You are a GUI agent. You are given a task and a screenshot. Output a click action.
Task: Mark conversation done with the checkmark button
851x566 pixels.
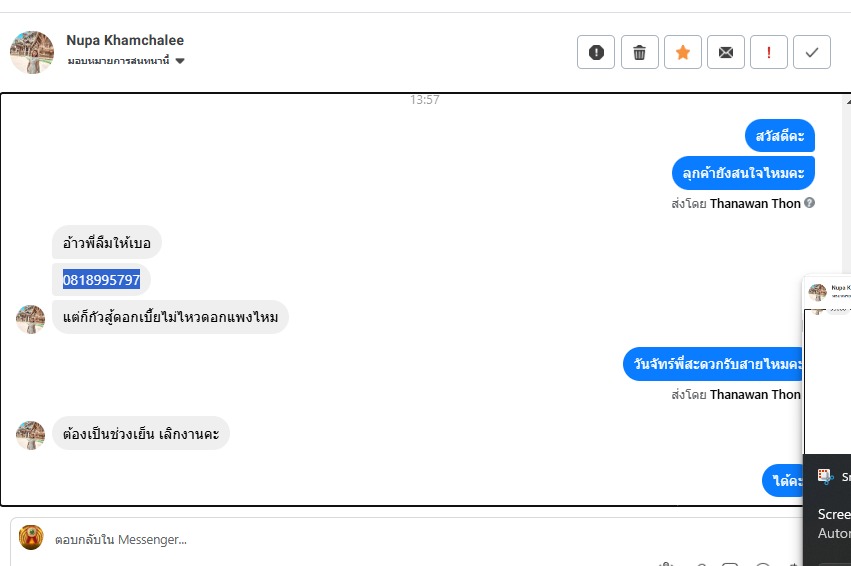tap(812, 52)
